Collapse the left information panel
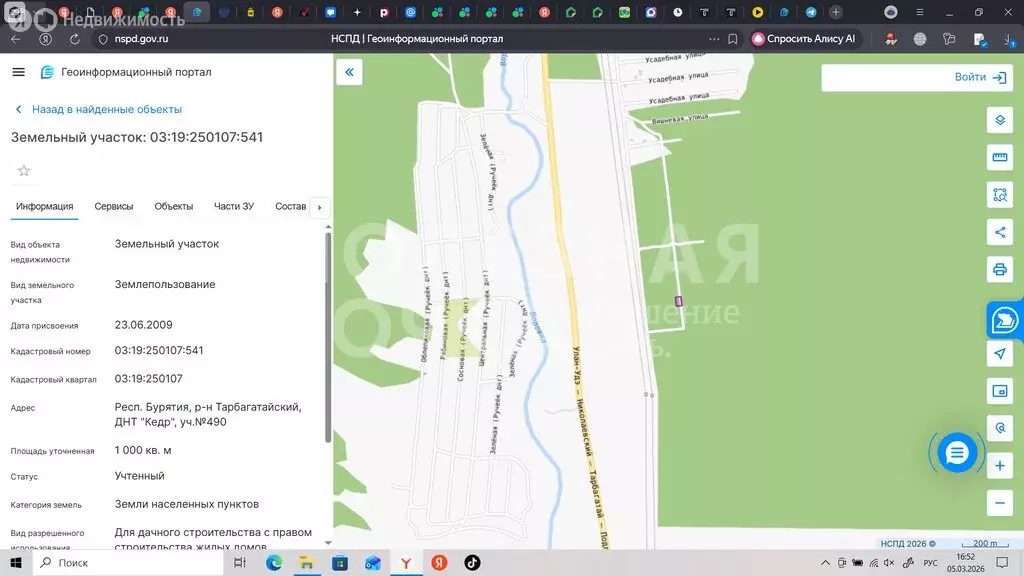 [x=349, y=72]
